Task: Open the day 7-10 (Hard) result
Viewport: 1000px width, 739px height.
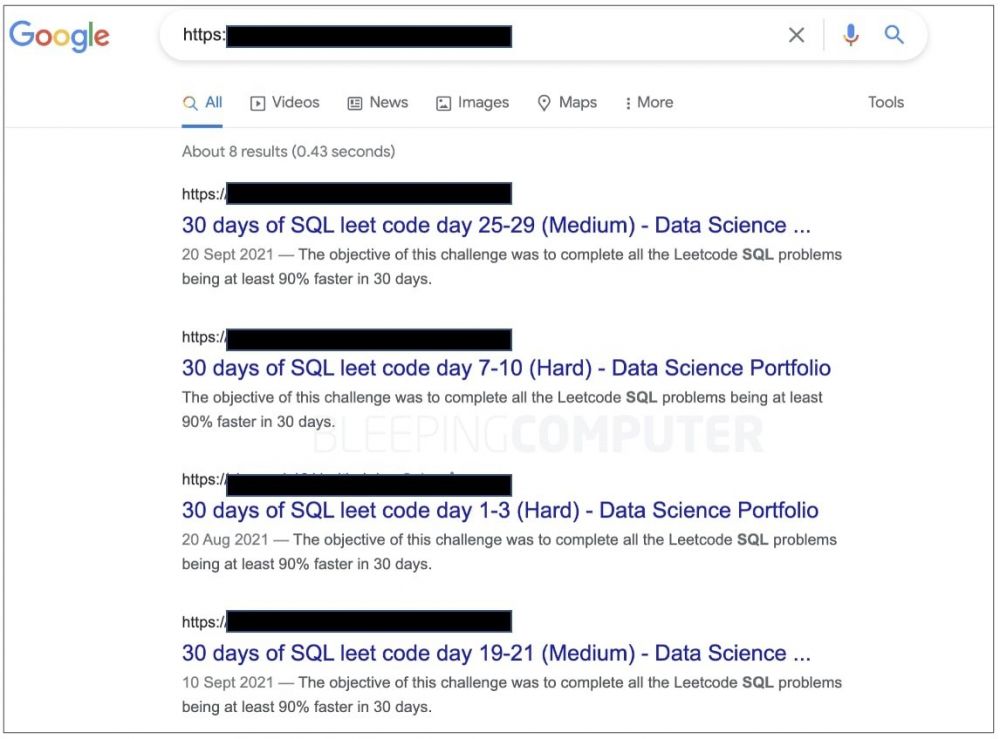Action: (x=506, y=368)
